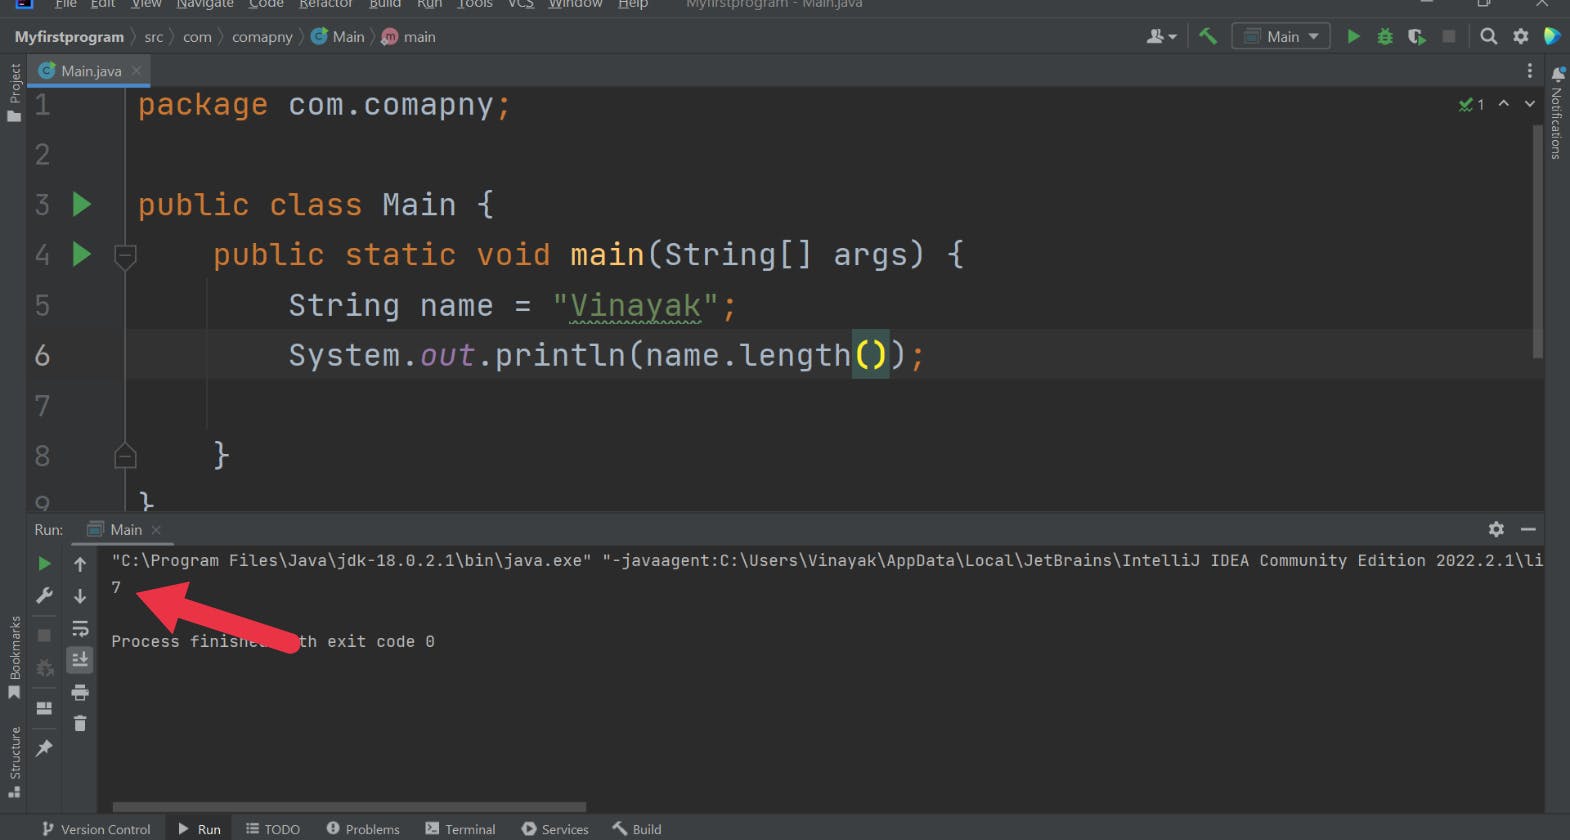The width and height of the screenshot is (1570, 840).
Task: Open the code with me user icon
Action: tap(1161, 37)
